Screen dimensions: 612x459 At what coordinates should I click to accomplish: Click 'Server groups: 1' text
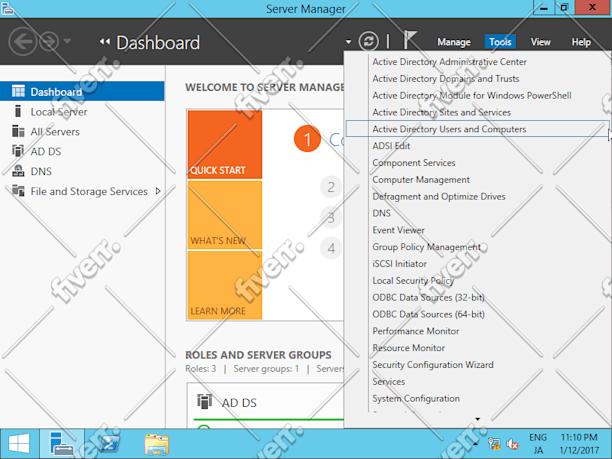(x=266, y=368)
